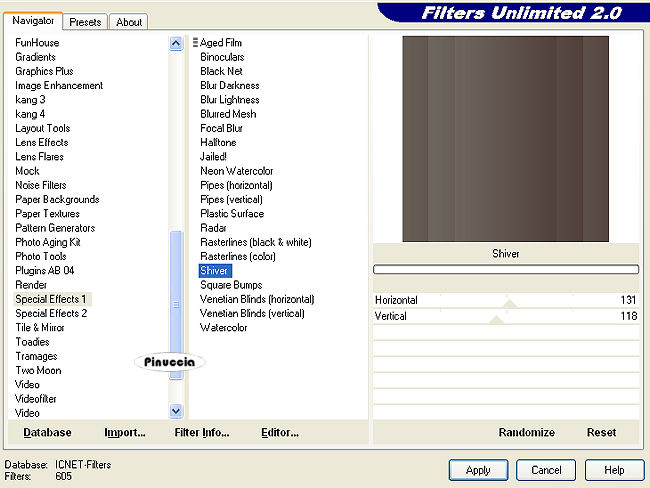Click the scroll down arrow in category list
The height and width of the screenshot is (488, 650).
[x=176, y=411]
